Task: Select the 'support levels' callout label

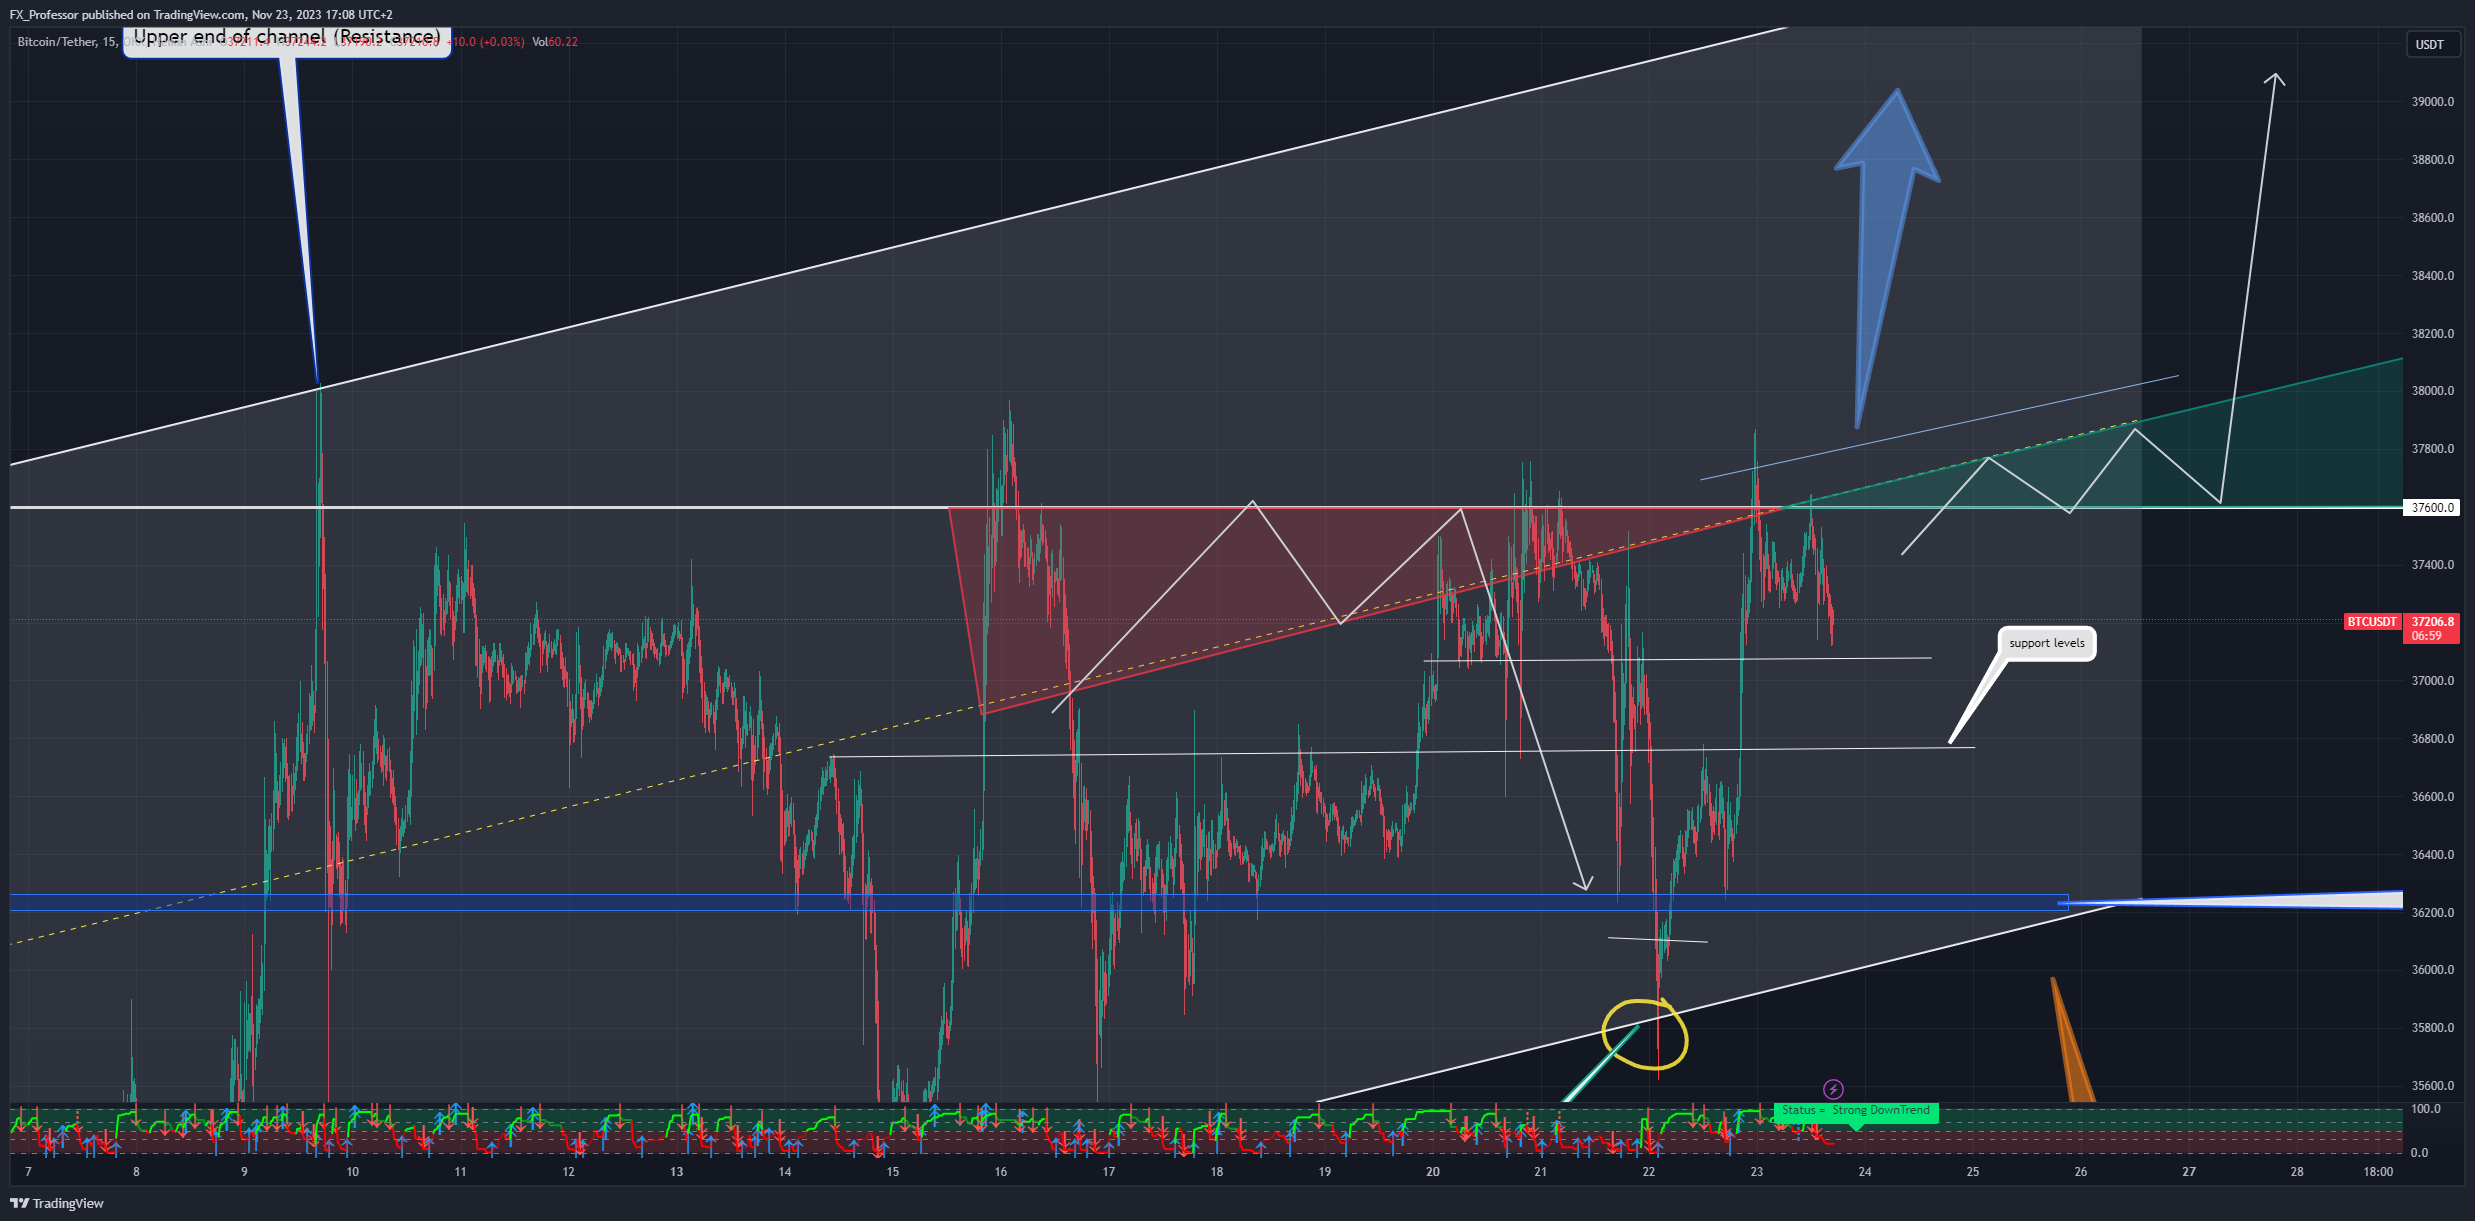Action: 2047,643
